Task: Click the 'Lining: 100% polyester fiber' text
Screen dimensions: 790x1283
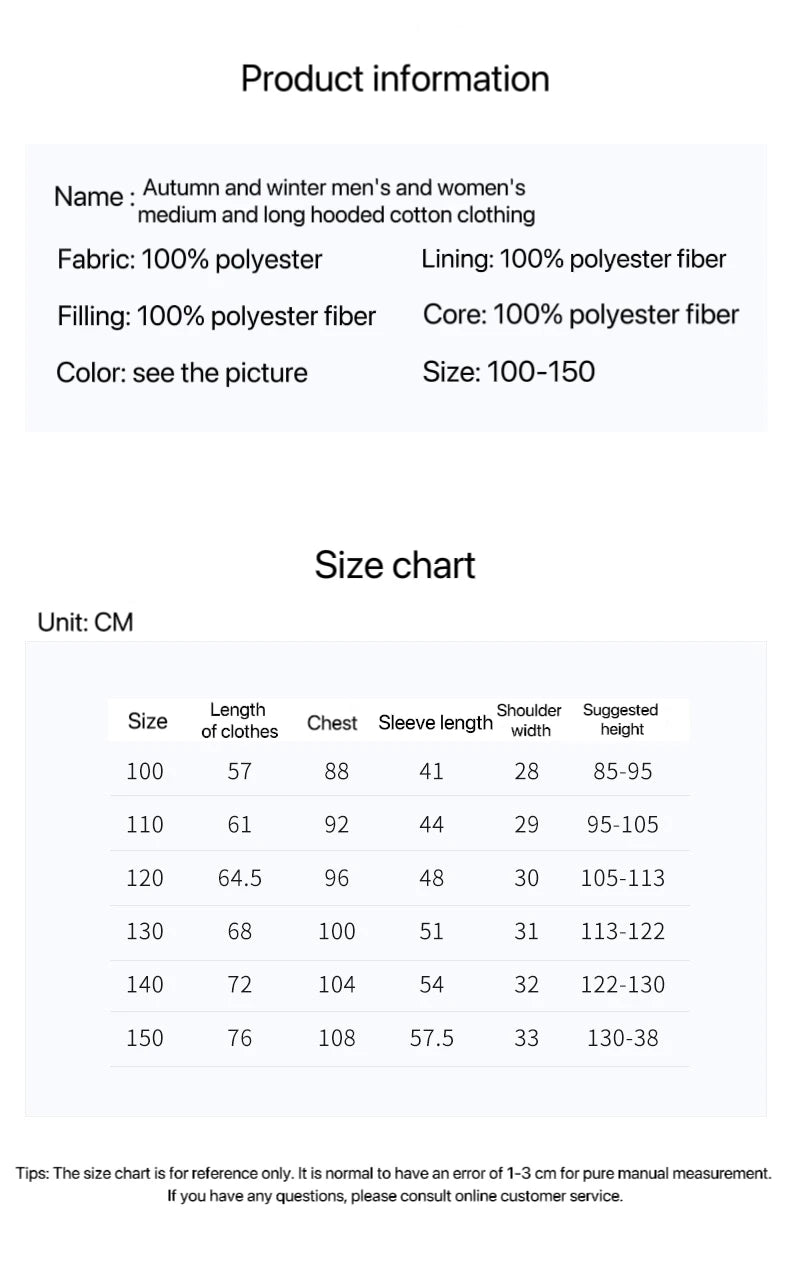Action: tap(573, 259)
